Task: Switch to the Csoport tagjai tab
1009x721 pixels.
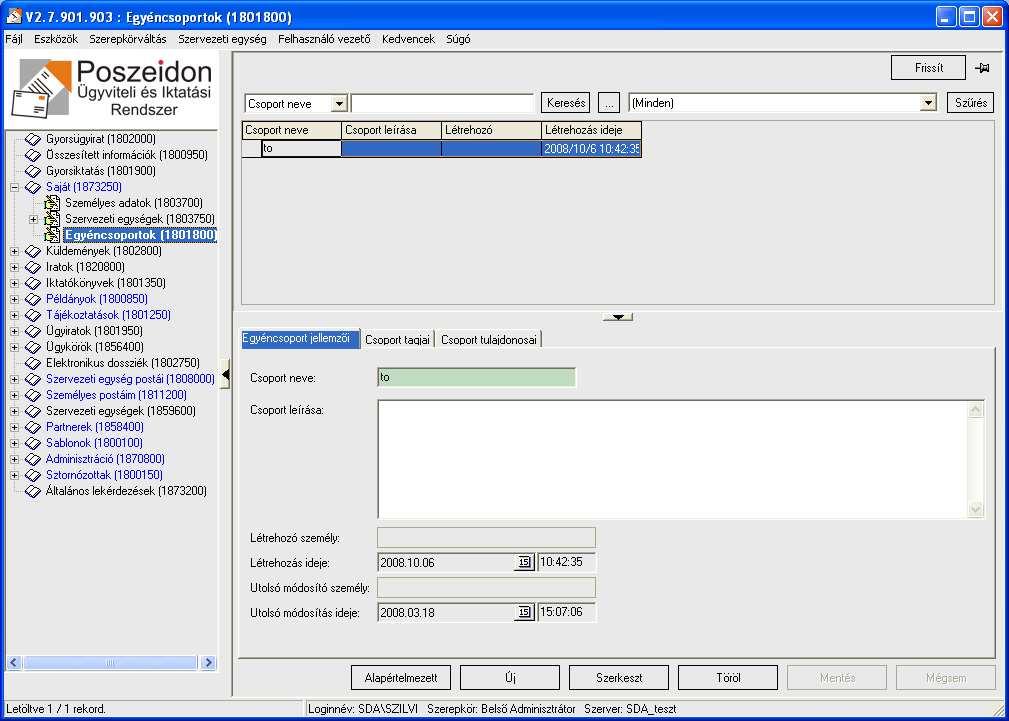Action: [x=397, y=340]
